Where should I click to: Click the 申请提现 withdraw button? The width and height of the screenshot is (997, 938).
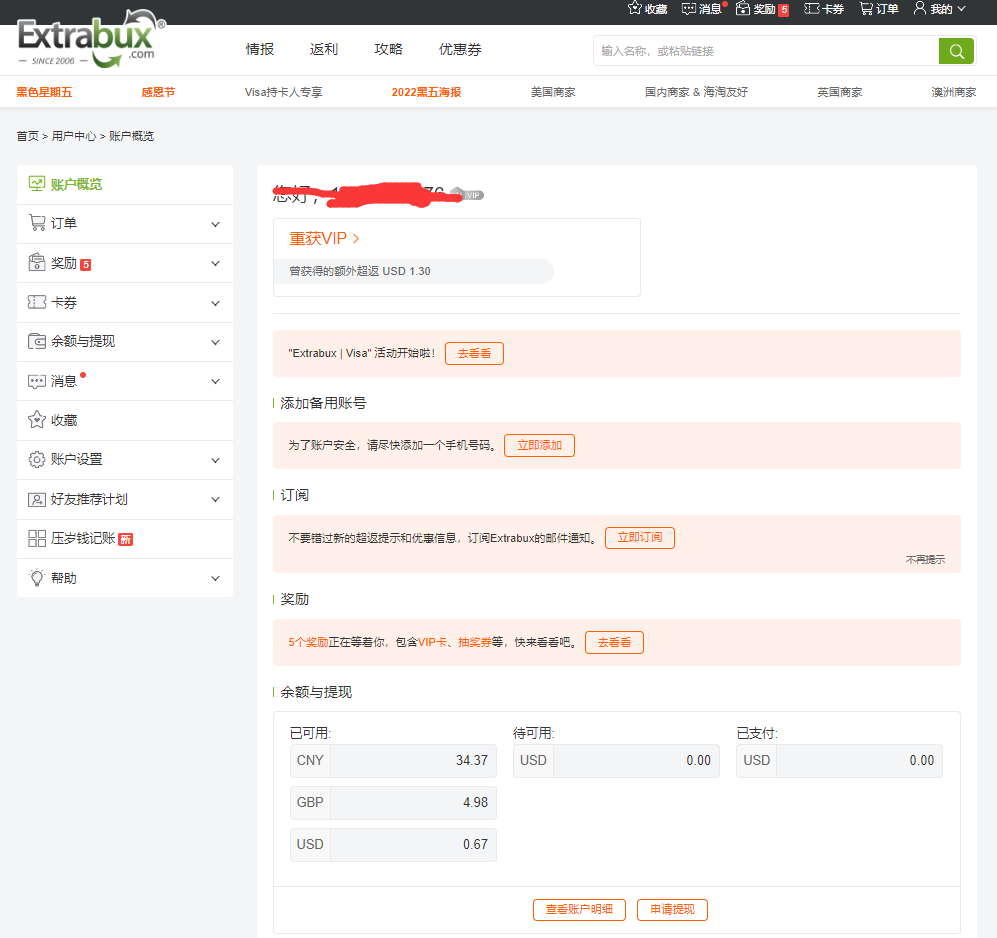pos(672,910)
